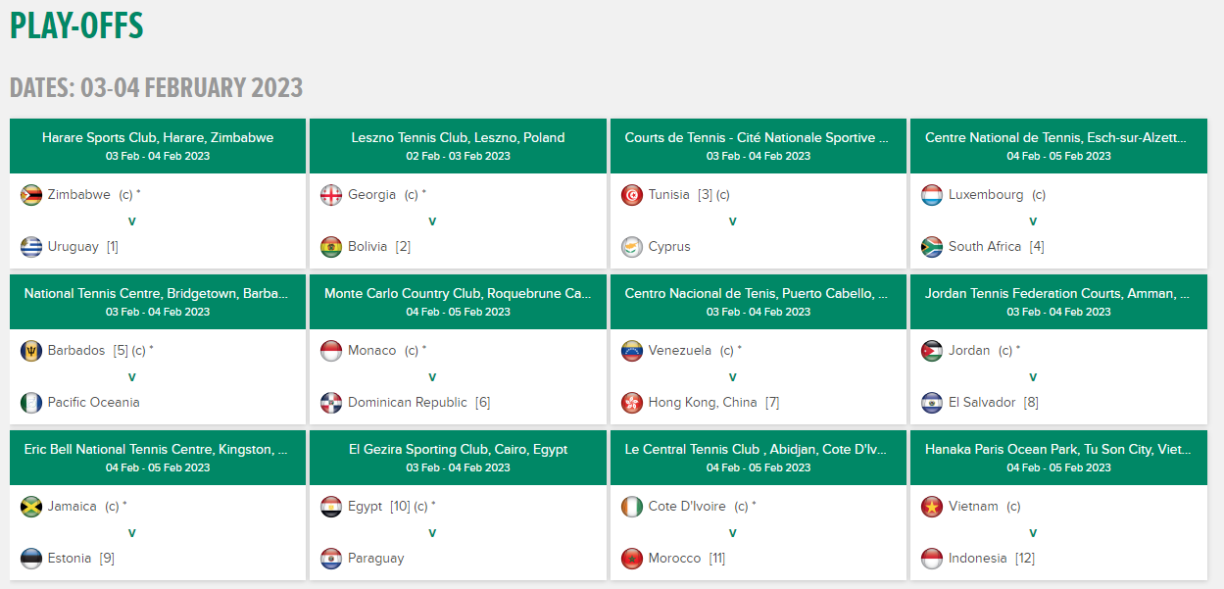Click the Zimbabwe flag icon

pyautogui.click(x=31, y=195)
